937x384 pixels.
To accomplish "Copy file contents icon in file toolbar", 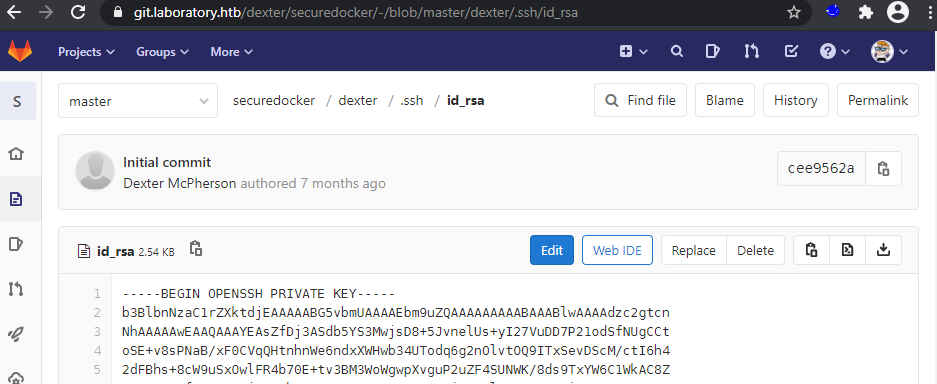I will coord(811,250).
